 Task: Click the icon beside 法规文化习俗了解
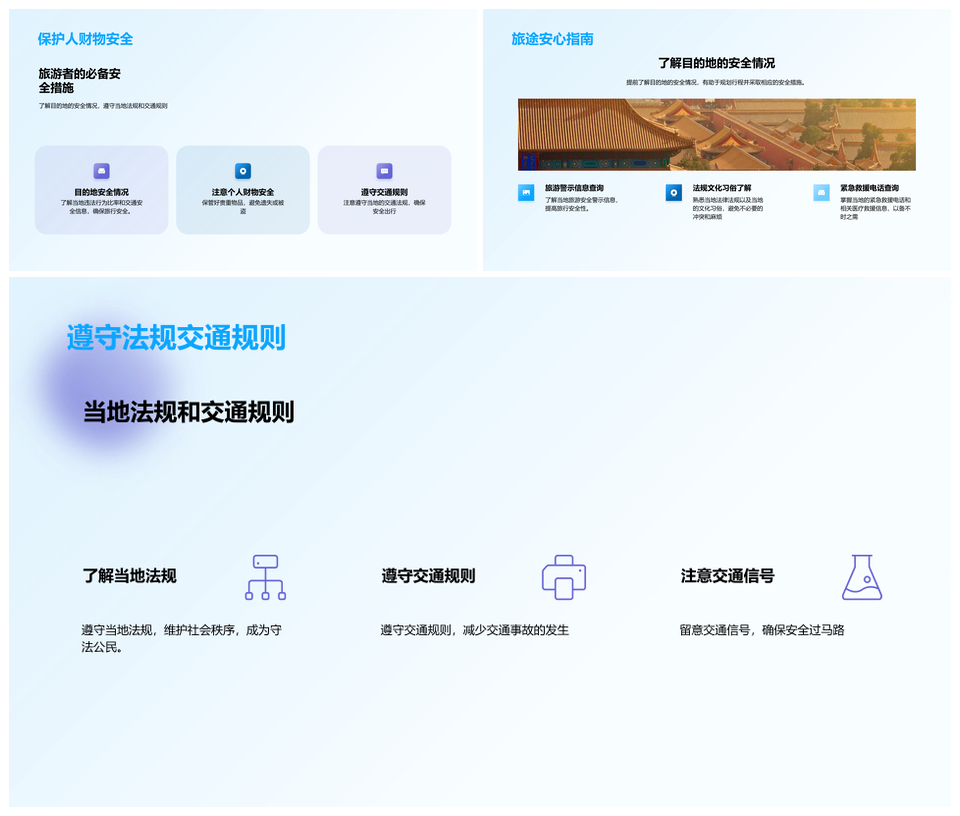[673, 193]
